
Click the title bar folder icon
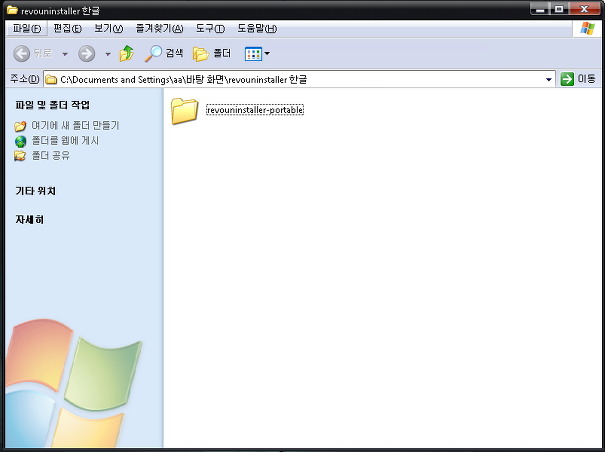(12, 10)
